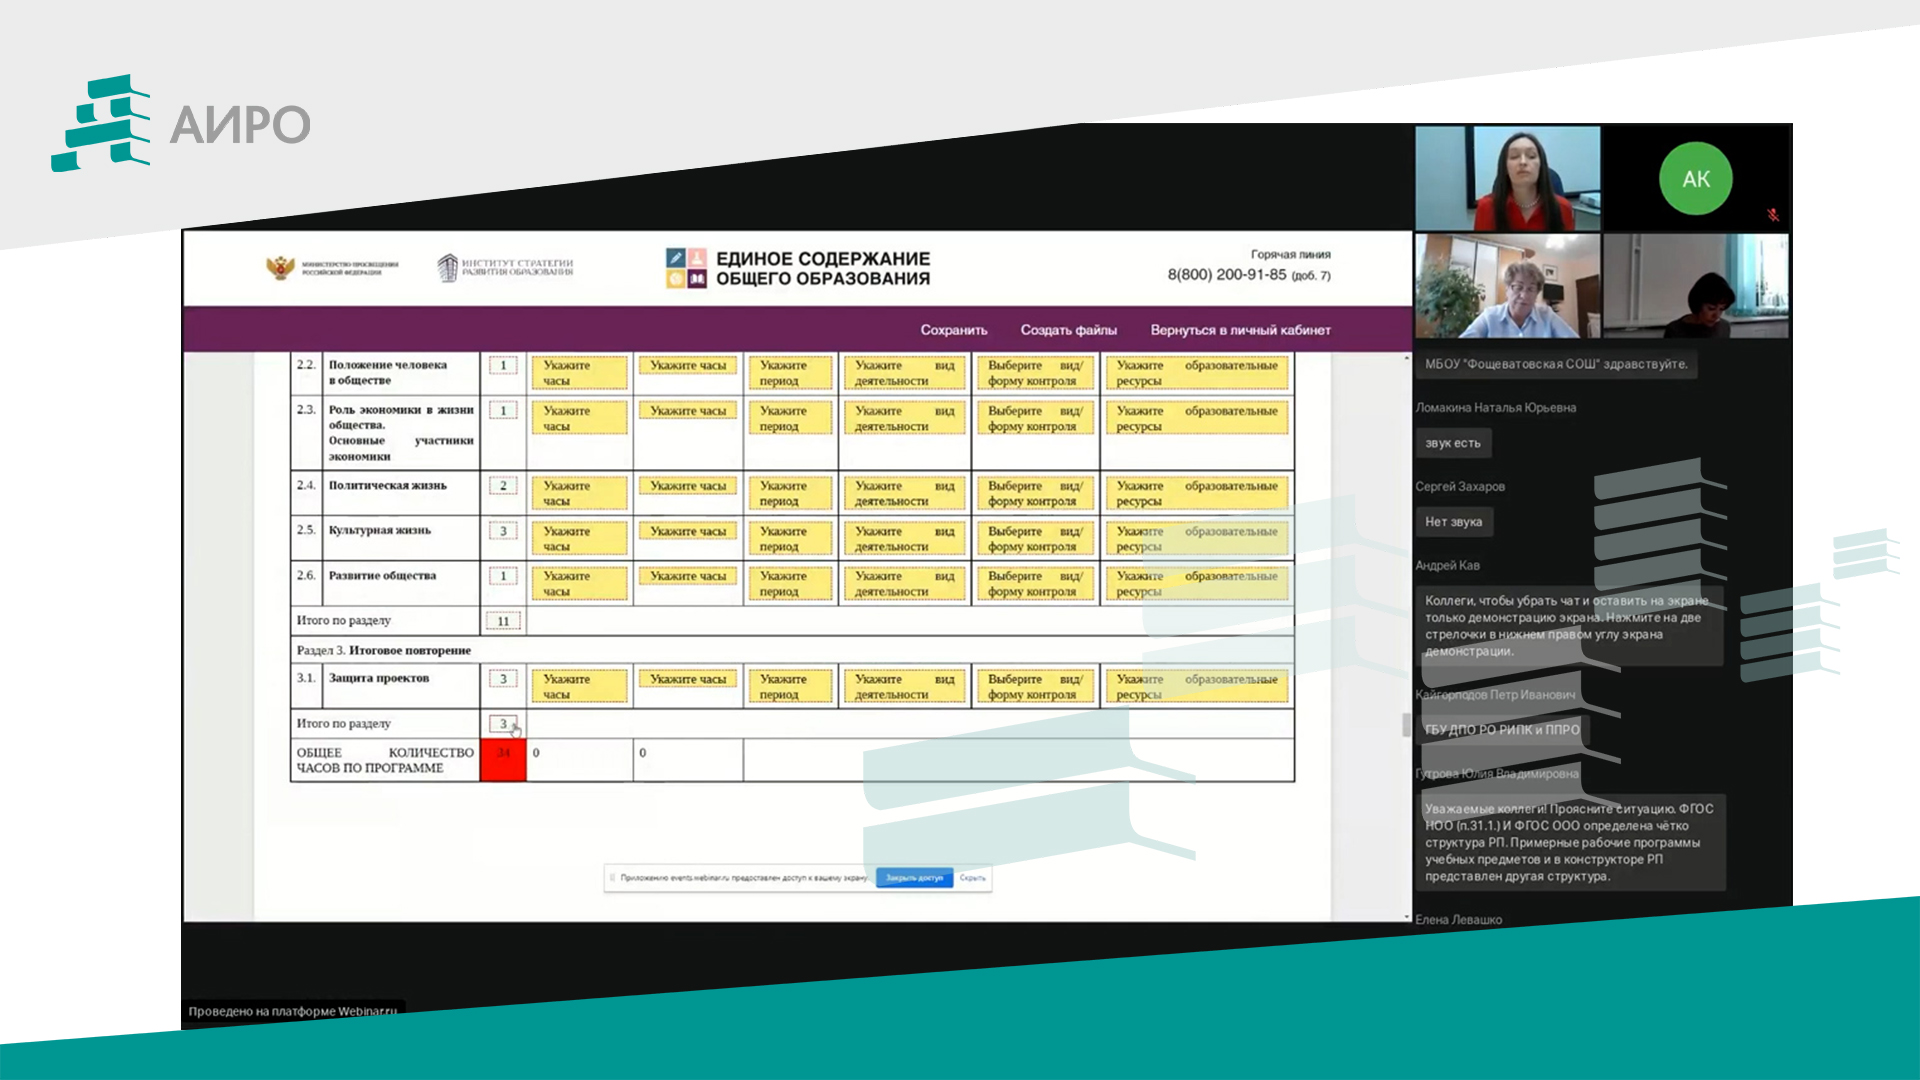Click the woman in red video thumbnail
Image resolution: width=1920 pixels, height=1080 pixels.
1507,179
